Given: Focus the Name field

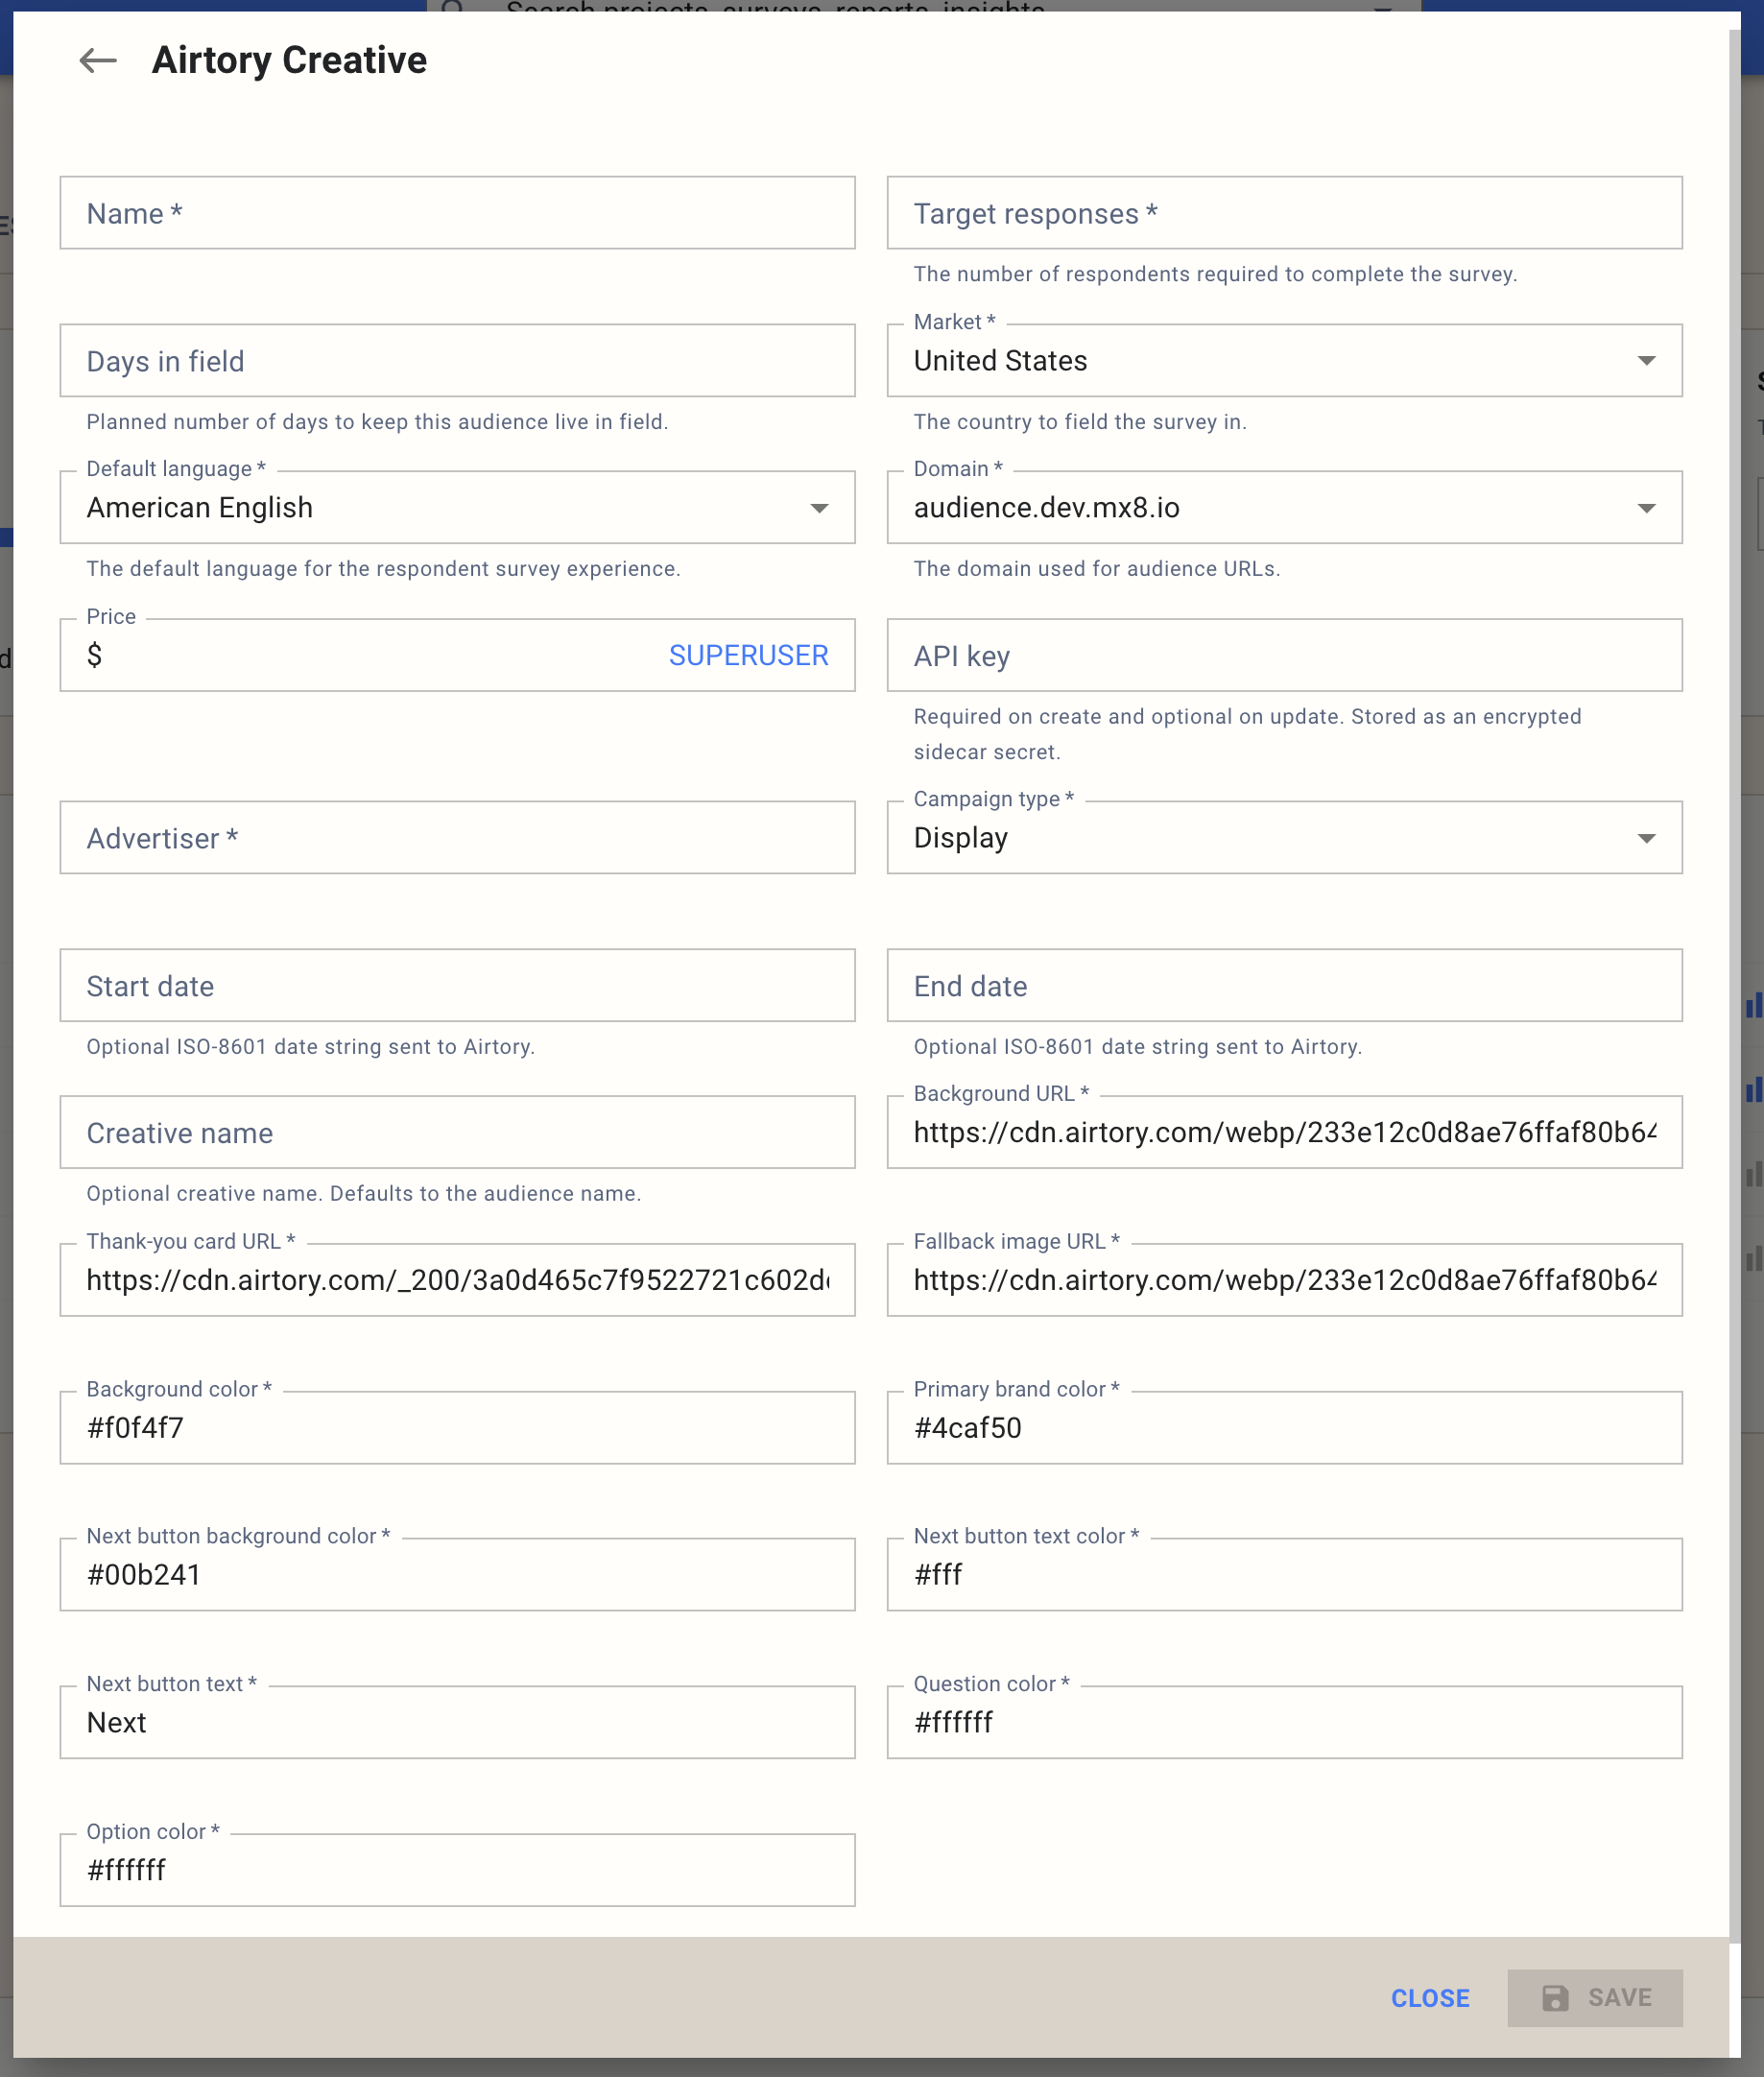Looking at the screenshot, I should tap(457, 213).
